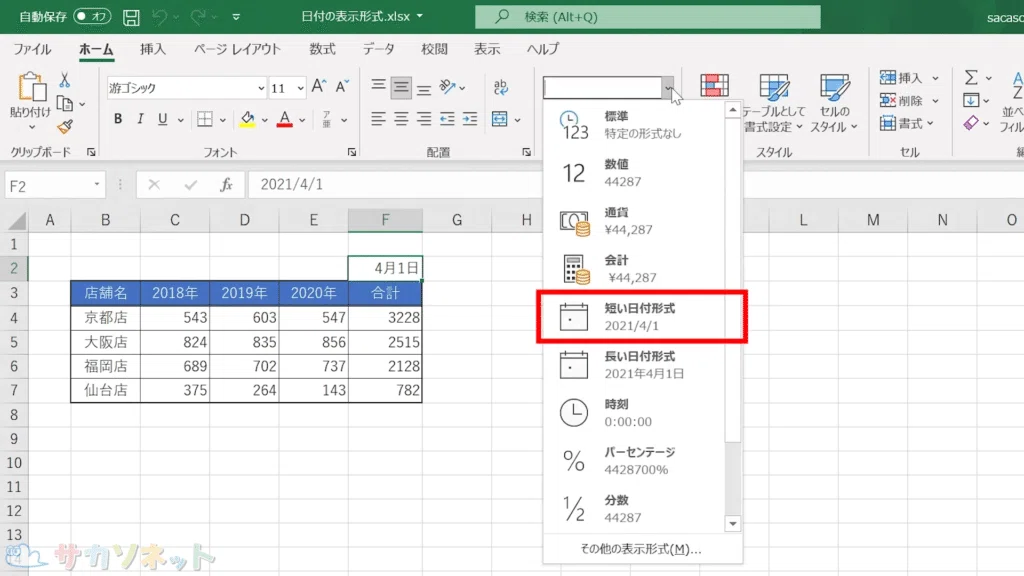The image size is (1024, 576).
Task: Expand the font group dialog launcher
Action: pos(352,152)
